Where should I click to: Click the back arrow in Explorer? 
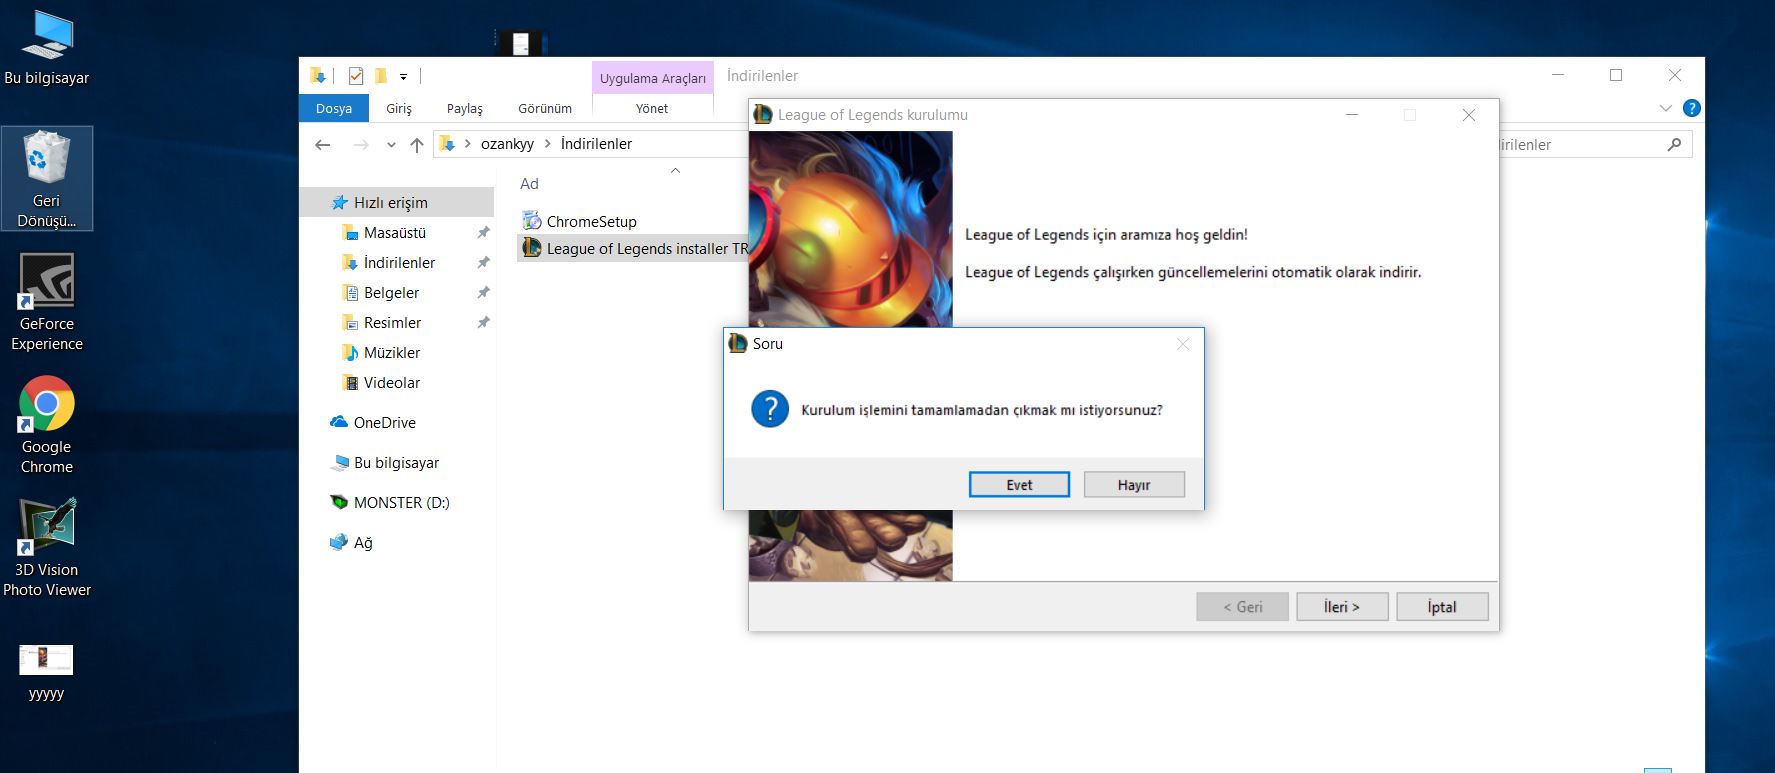pos(322,144)
